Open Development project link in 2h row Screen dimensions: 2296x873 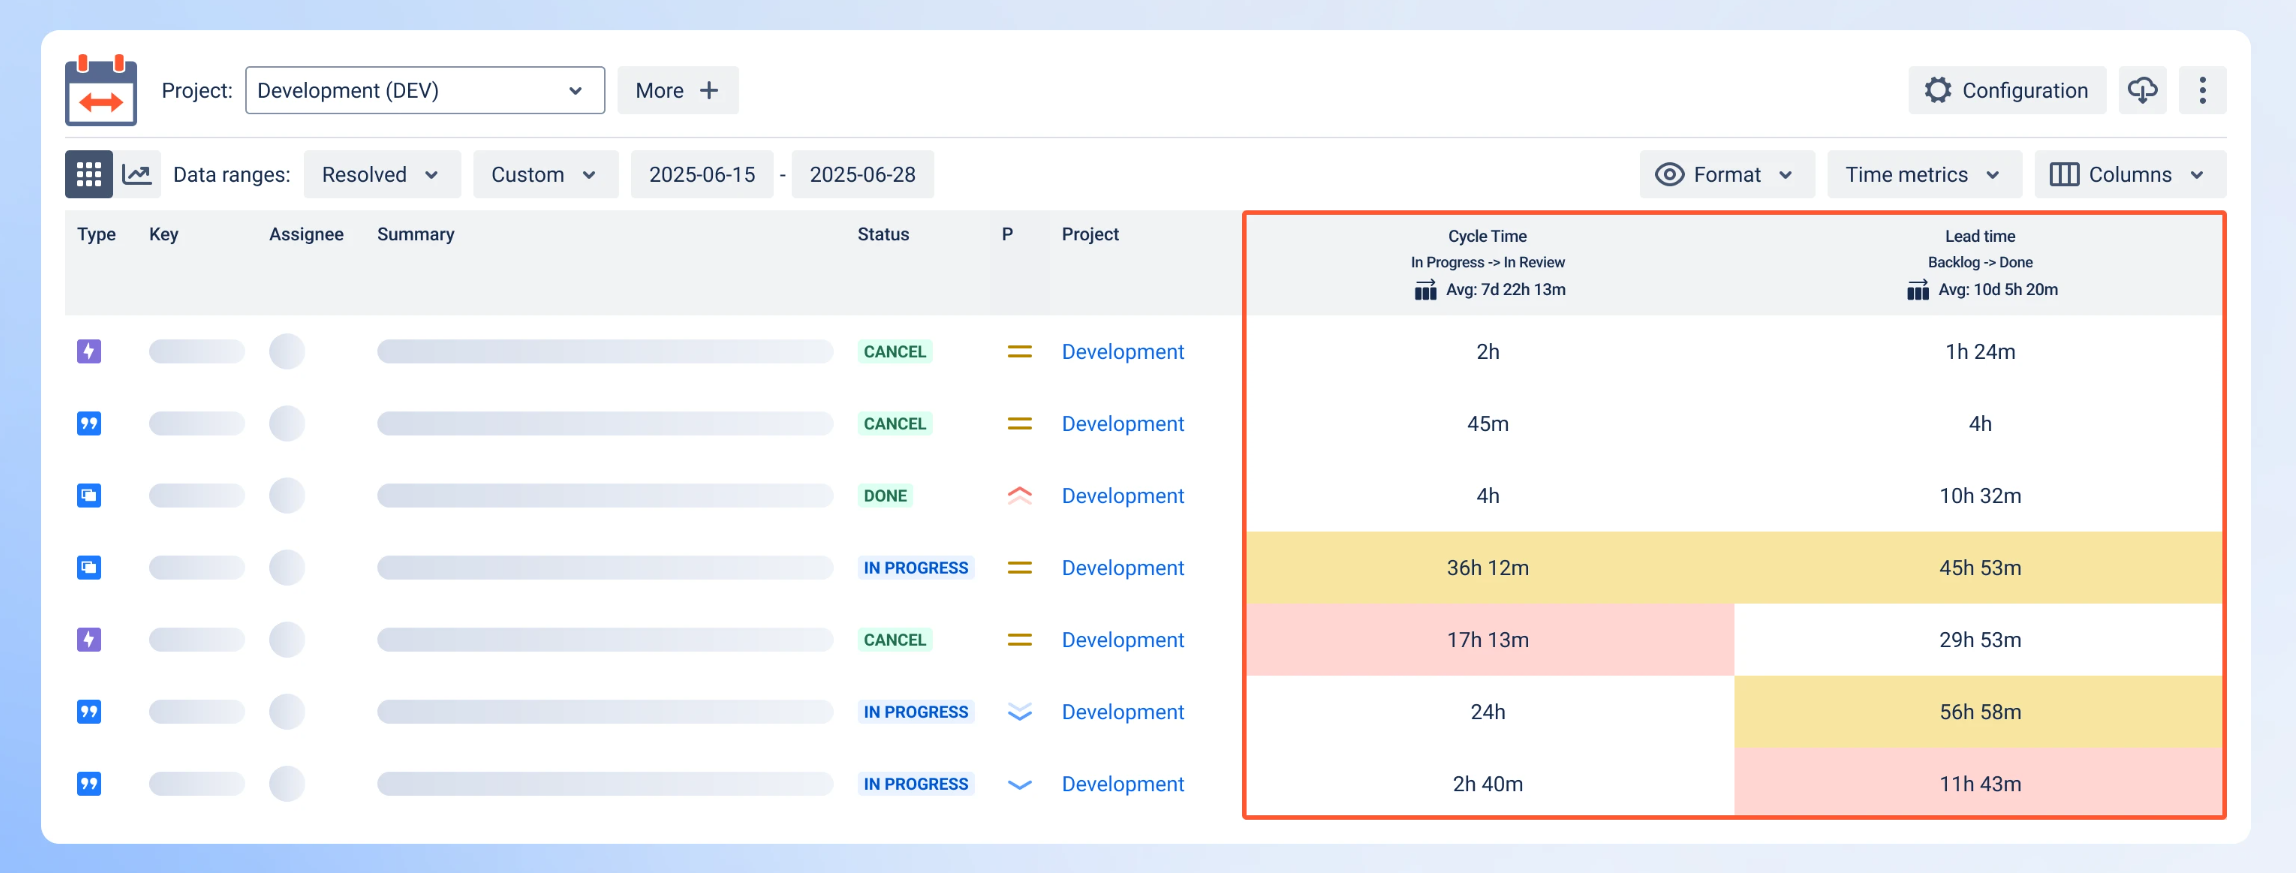pyautogui.click(x=1123, y=351)
